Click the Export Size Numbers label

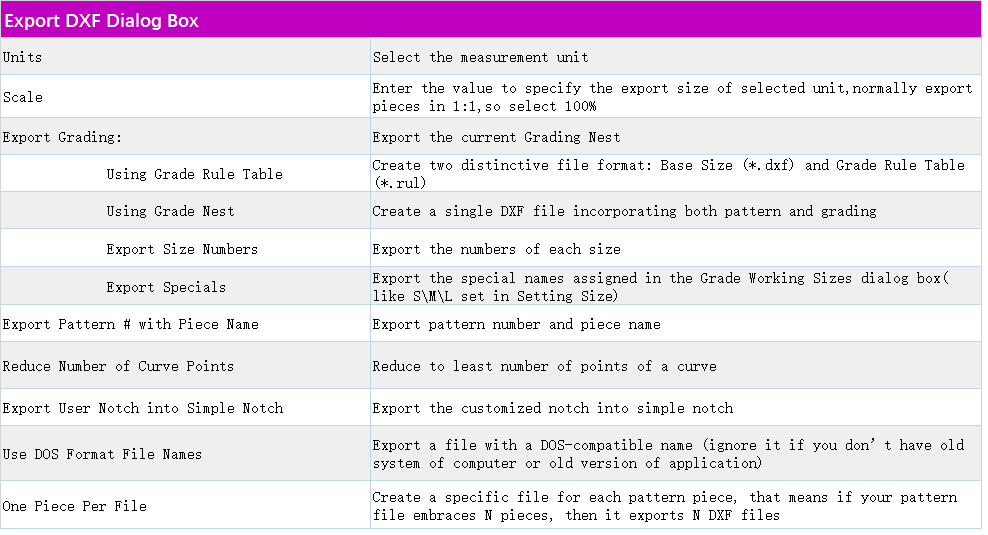[182, 249]
